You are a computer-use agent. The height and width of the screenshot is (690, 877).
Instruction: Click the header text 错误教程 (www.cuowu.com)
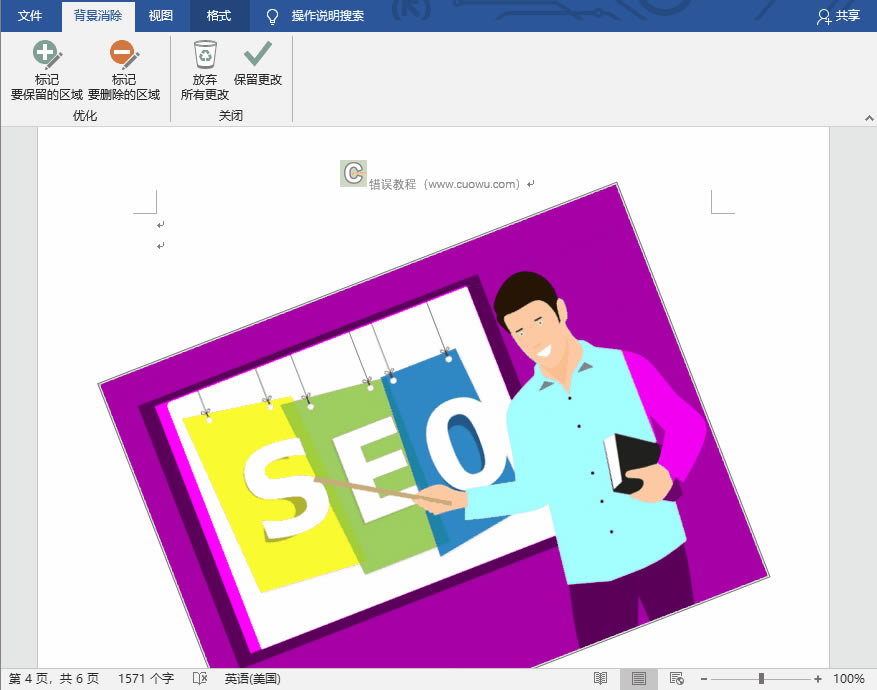[x=445, y=184]
